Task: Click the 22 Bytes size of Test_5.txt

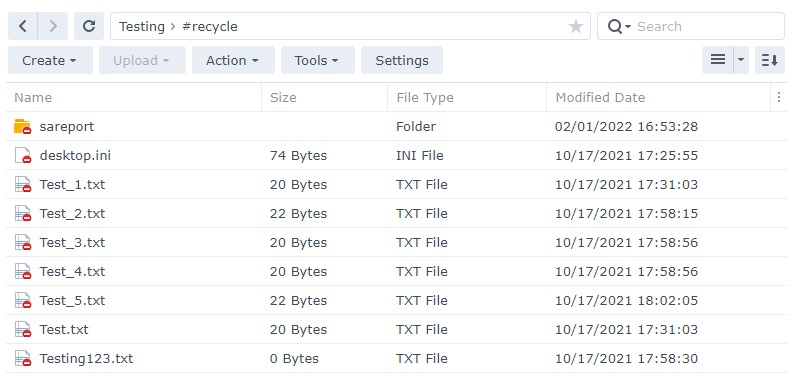Action: (x=298, y=301)
